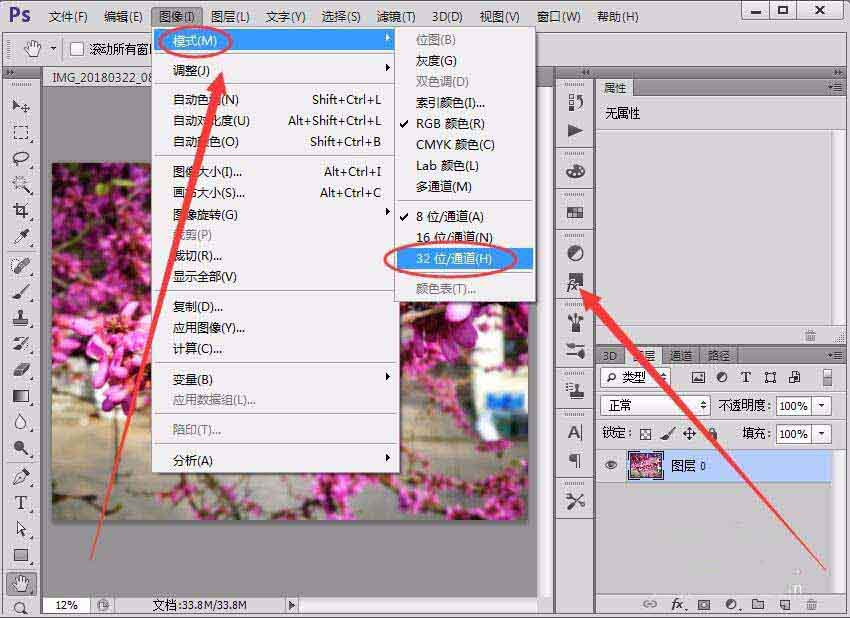Toggle 滚动所有窗口 checkbox in options bar
Screen dimensions: 850x618
pyautogui.click(x=76, y=47)
